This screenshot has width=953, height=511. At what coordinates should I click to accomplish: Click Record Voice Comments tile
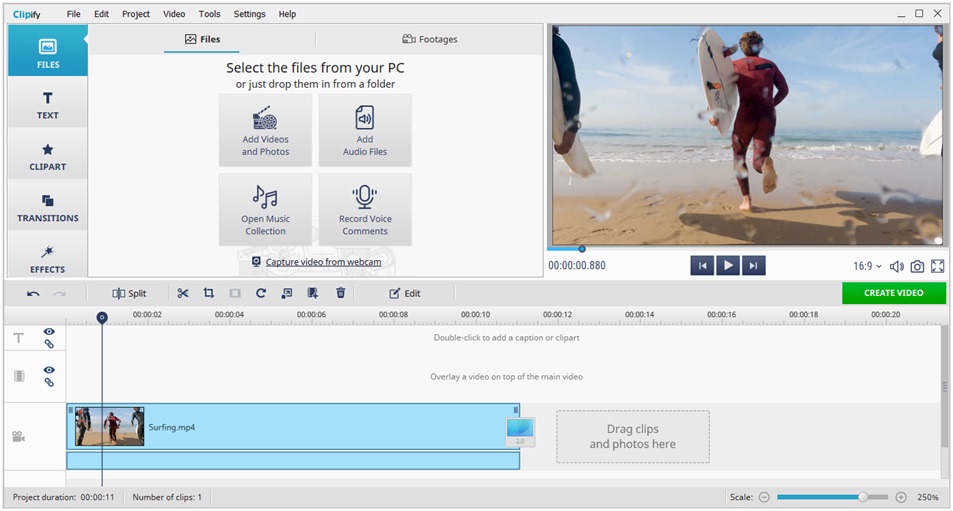pyautogui.click(x=365, y=210)
